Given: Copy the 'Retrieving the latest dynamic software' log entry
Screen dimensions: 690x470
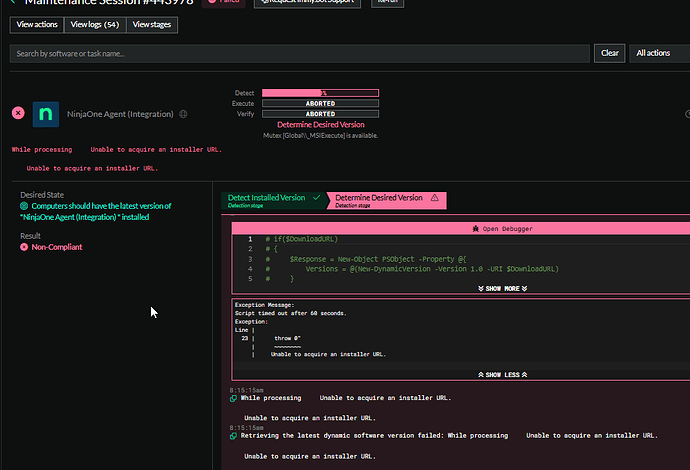Looking at the screenshot, I should tap(233, 436).
